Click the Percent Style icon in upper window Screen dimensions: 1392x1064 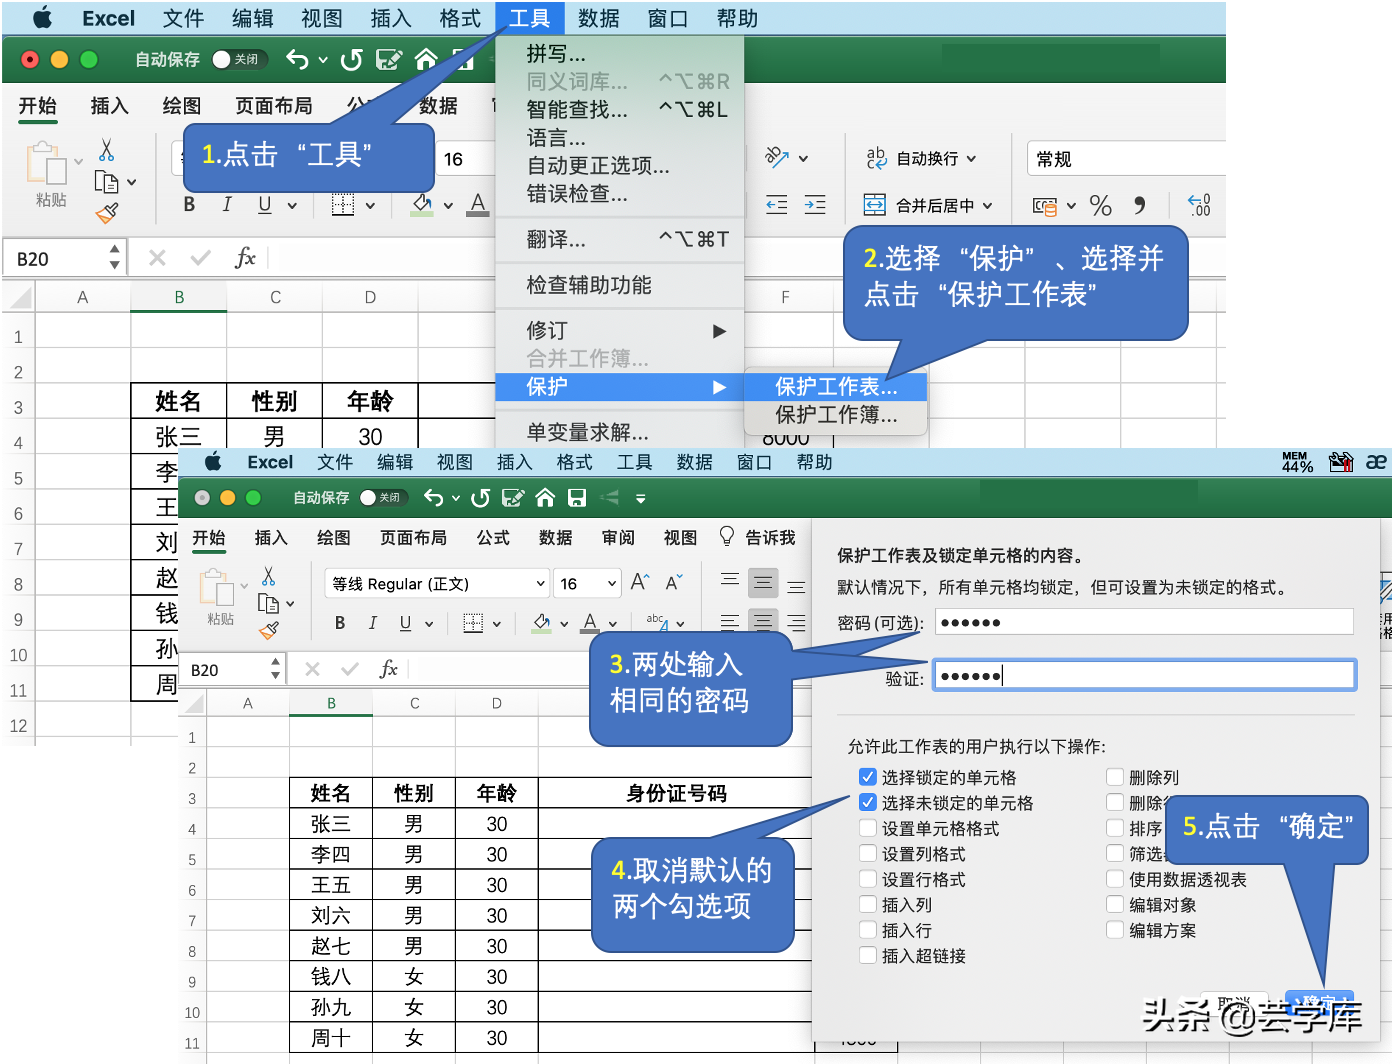coord(1101,205)
